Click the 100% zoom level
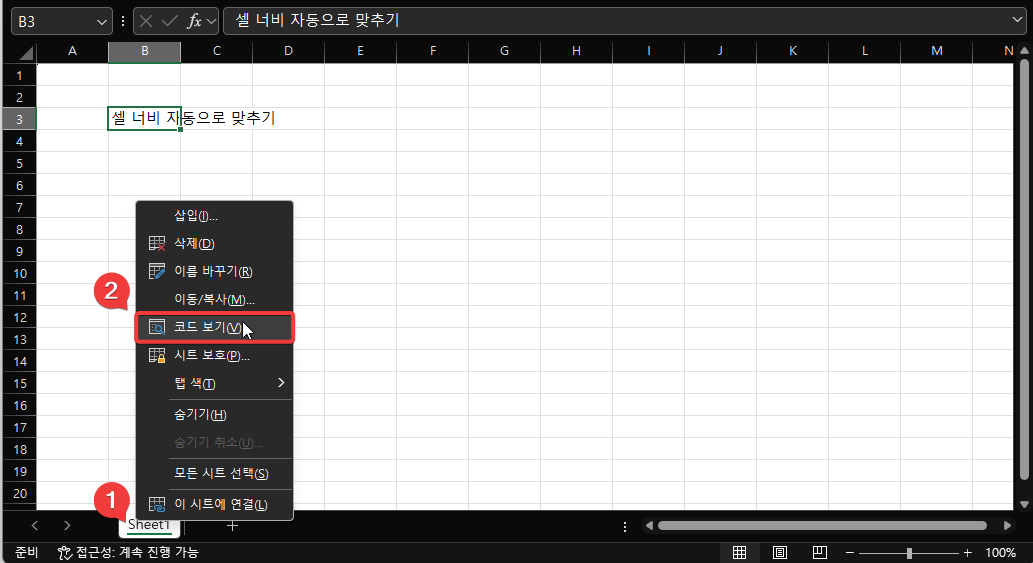This screenshot has width=1033, height=563. 1000,553
